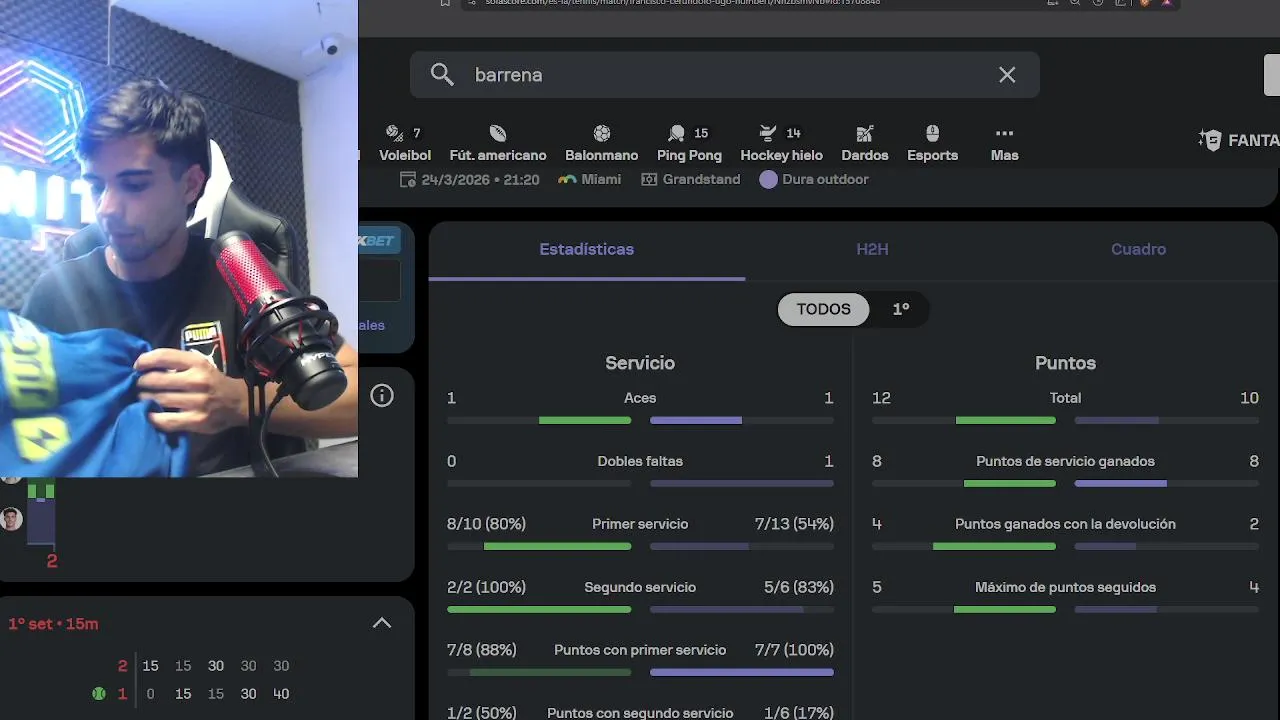
Task: Click the Grandstand court icon
Action: click(x=649, y=180)
